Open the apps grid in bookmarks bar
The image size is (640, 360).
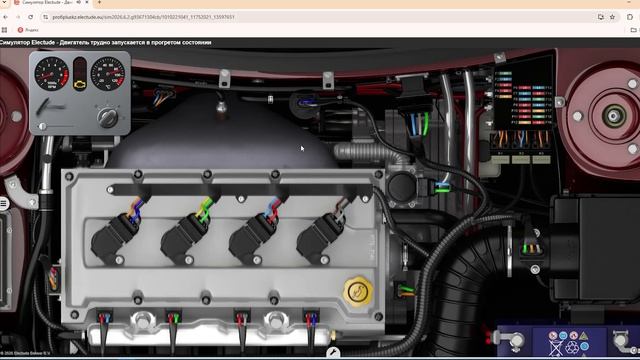click(4, 30)
